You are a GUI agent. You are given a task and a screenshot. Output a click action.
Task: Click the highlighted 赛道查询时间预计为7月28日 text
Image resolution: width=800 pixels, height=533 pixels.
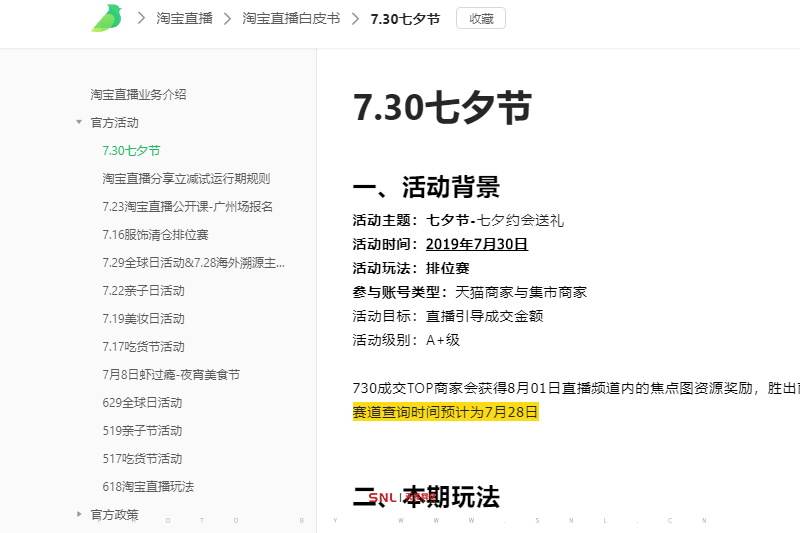tap(445, 412)
